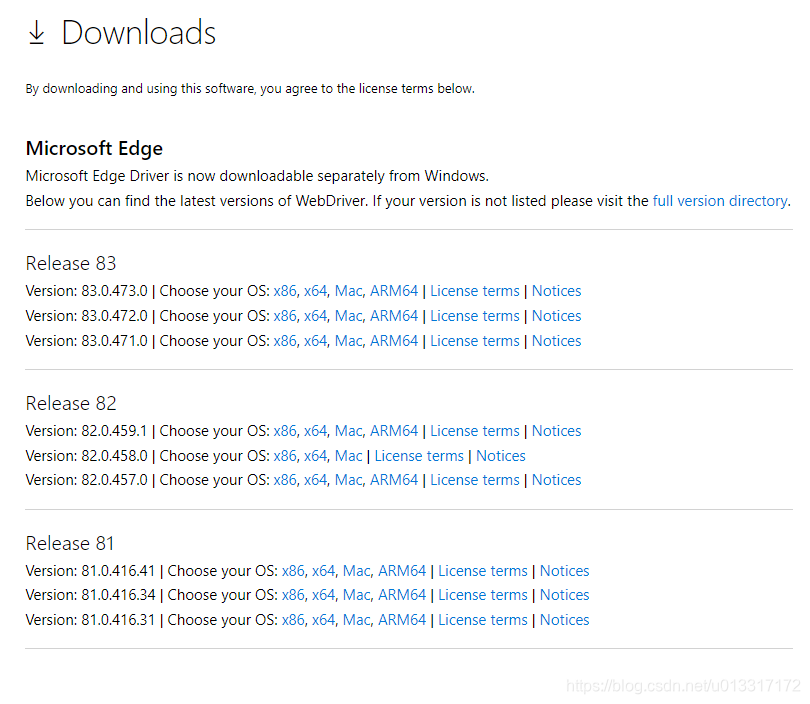810x704 pixels.
Task: Open License terms for version 82.0.459.1
Action: [475, 431]
